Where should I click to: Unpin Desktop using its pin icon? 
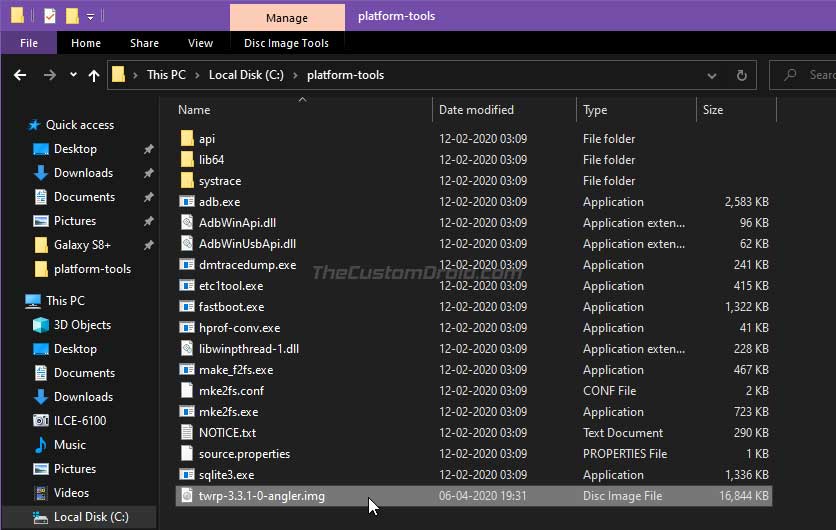pyautogui.click(x=148, y=149)
